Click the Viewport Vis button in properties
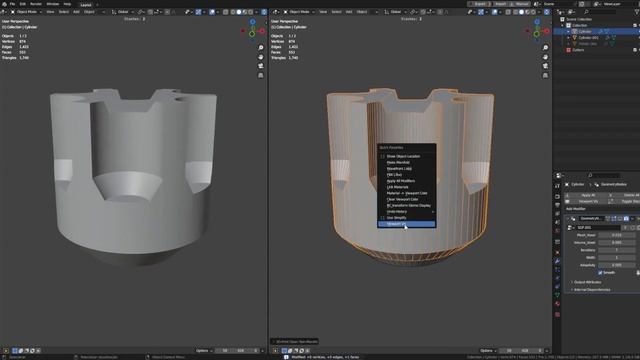The width and height of the screenshot is (640, 360). (588, 201)
